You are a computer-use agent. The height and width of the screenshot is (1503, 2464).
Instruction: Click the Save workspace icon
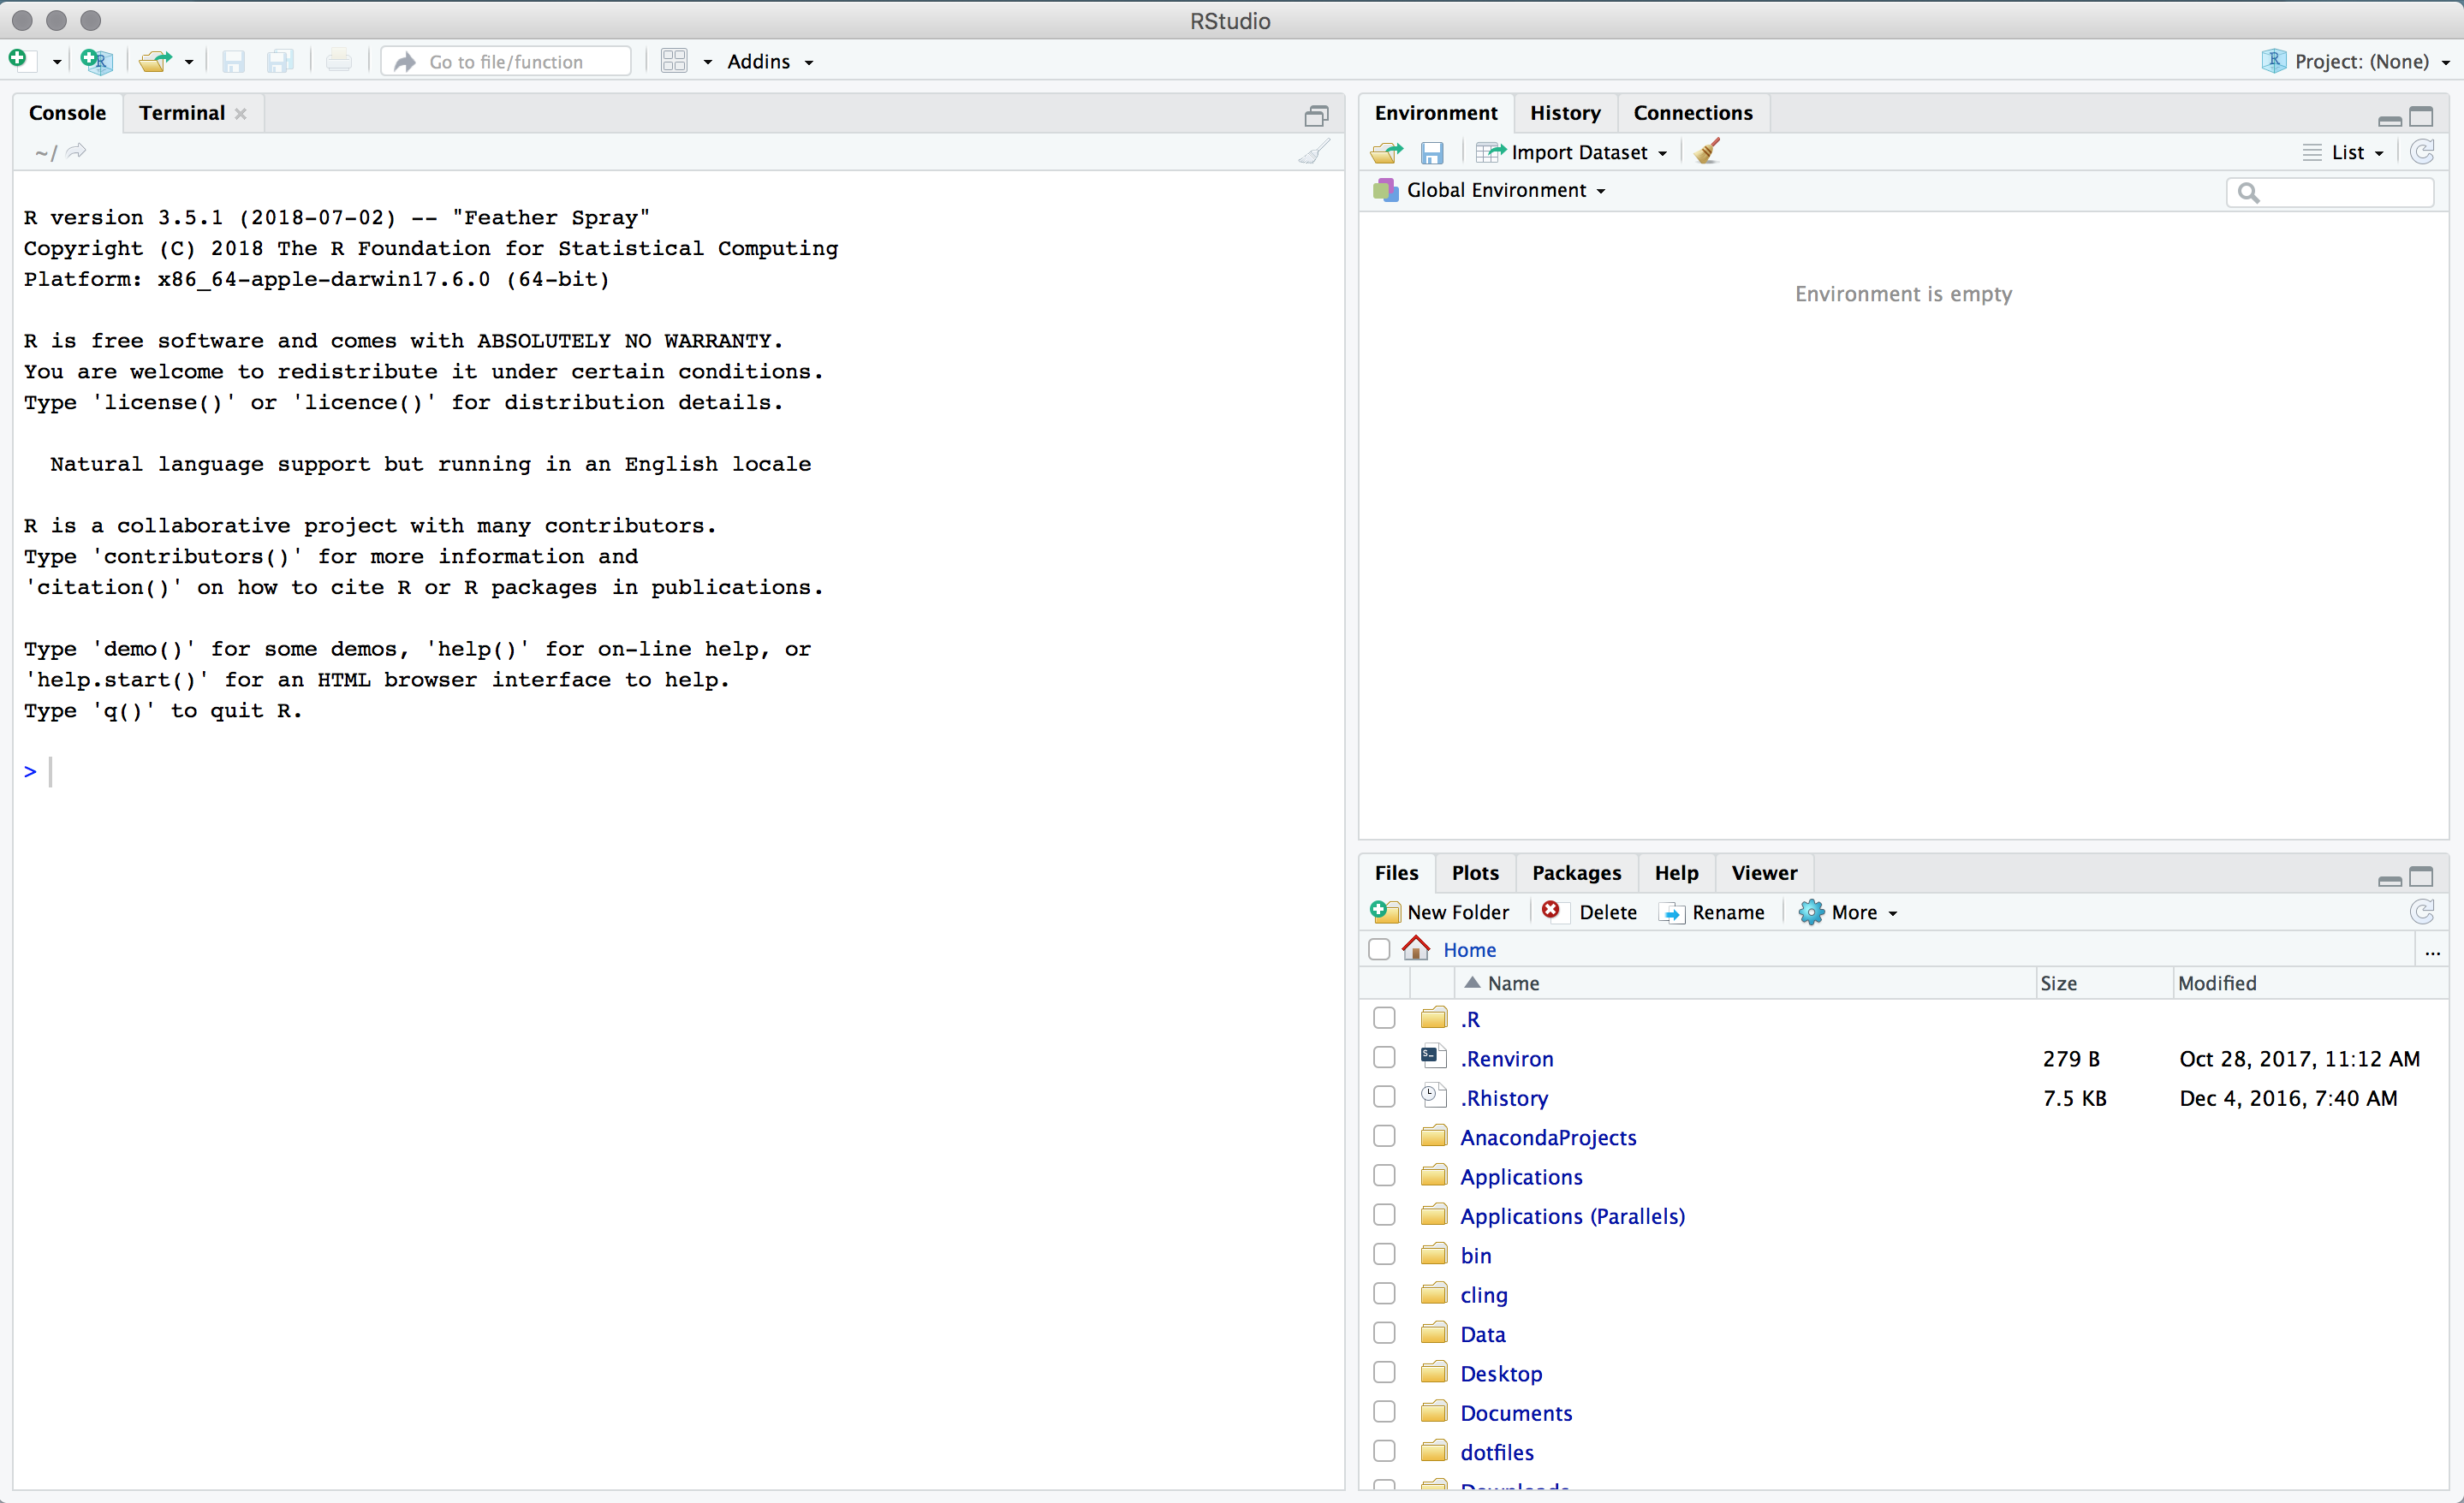[1431, 153]
